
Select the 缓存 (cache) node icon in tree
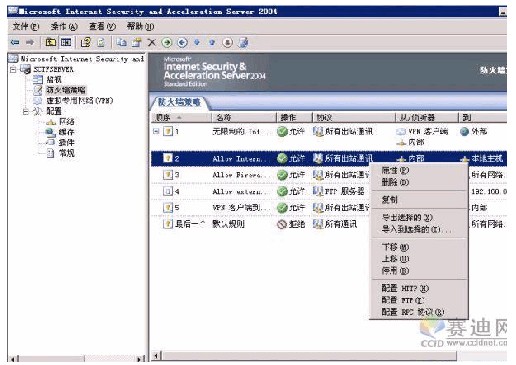click(x=51, y=132)
